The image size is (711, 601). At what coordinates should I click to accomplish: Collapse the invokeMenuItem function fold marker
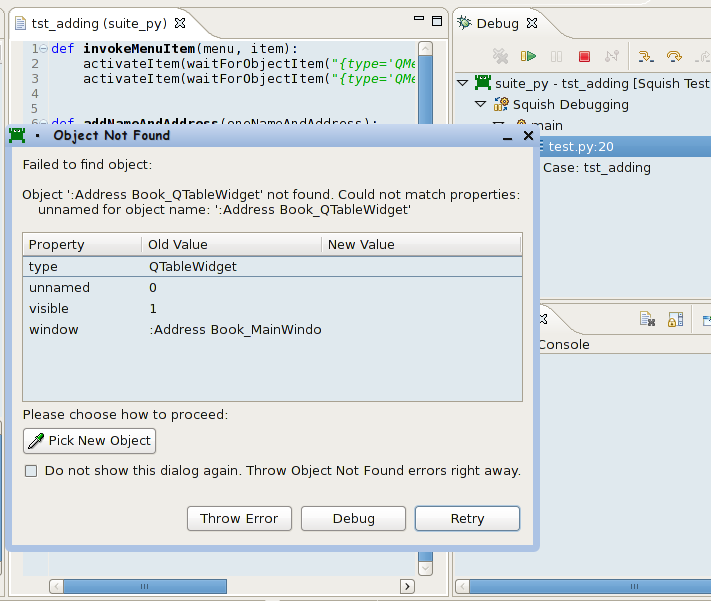click(43, 49)
